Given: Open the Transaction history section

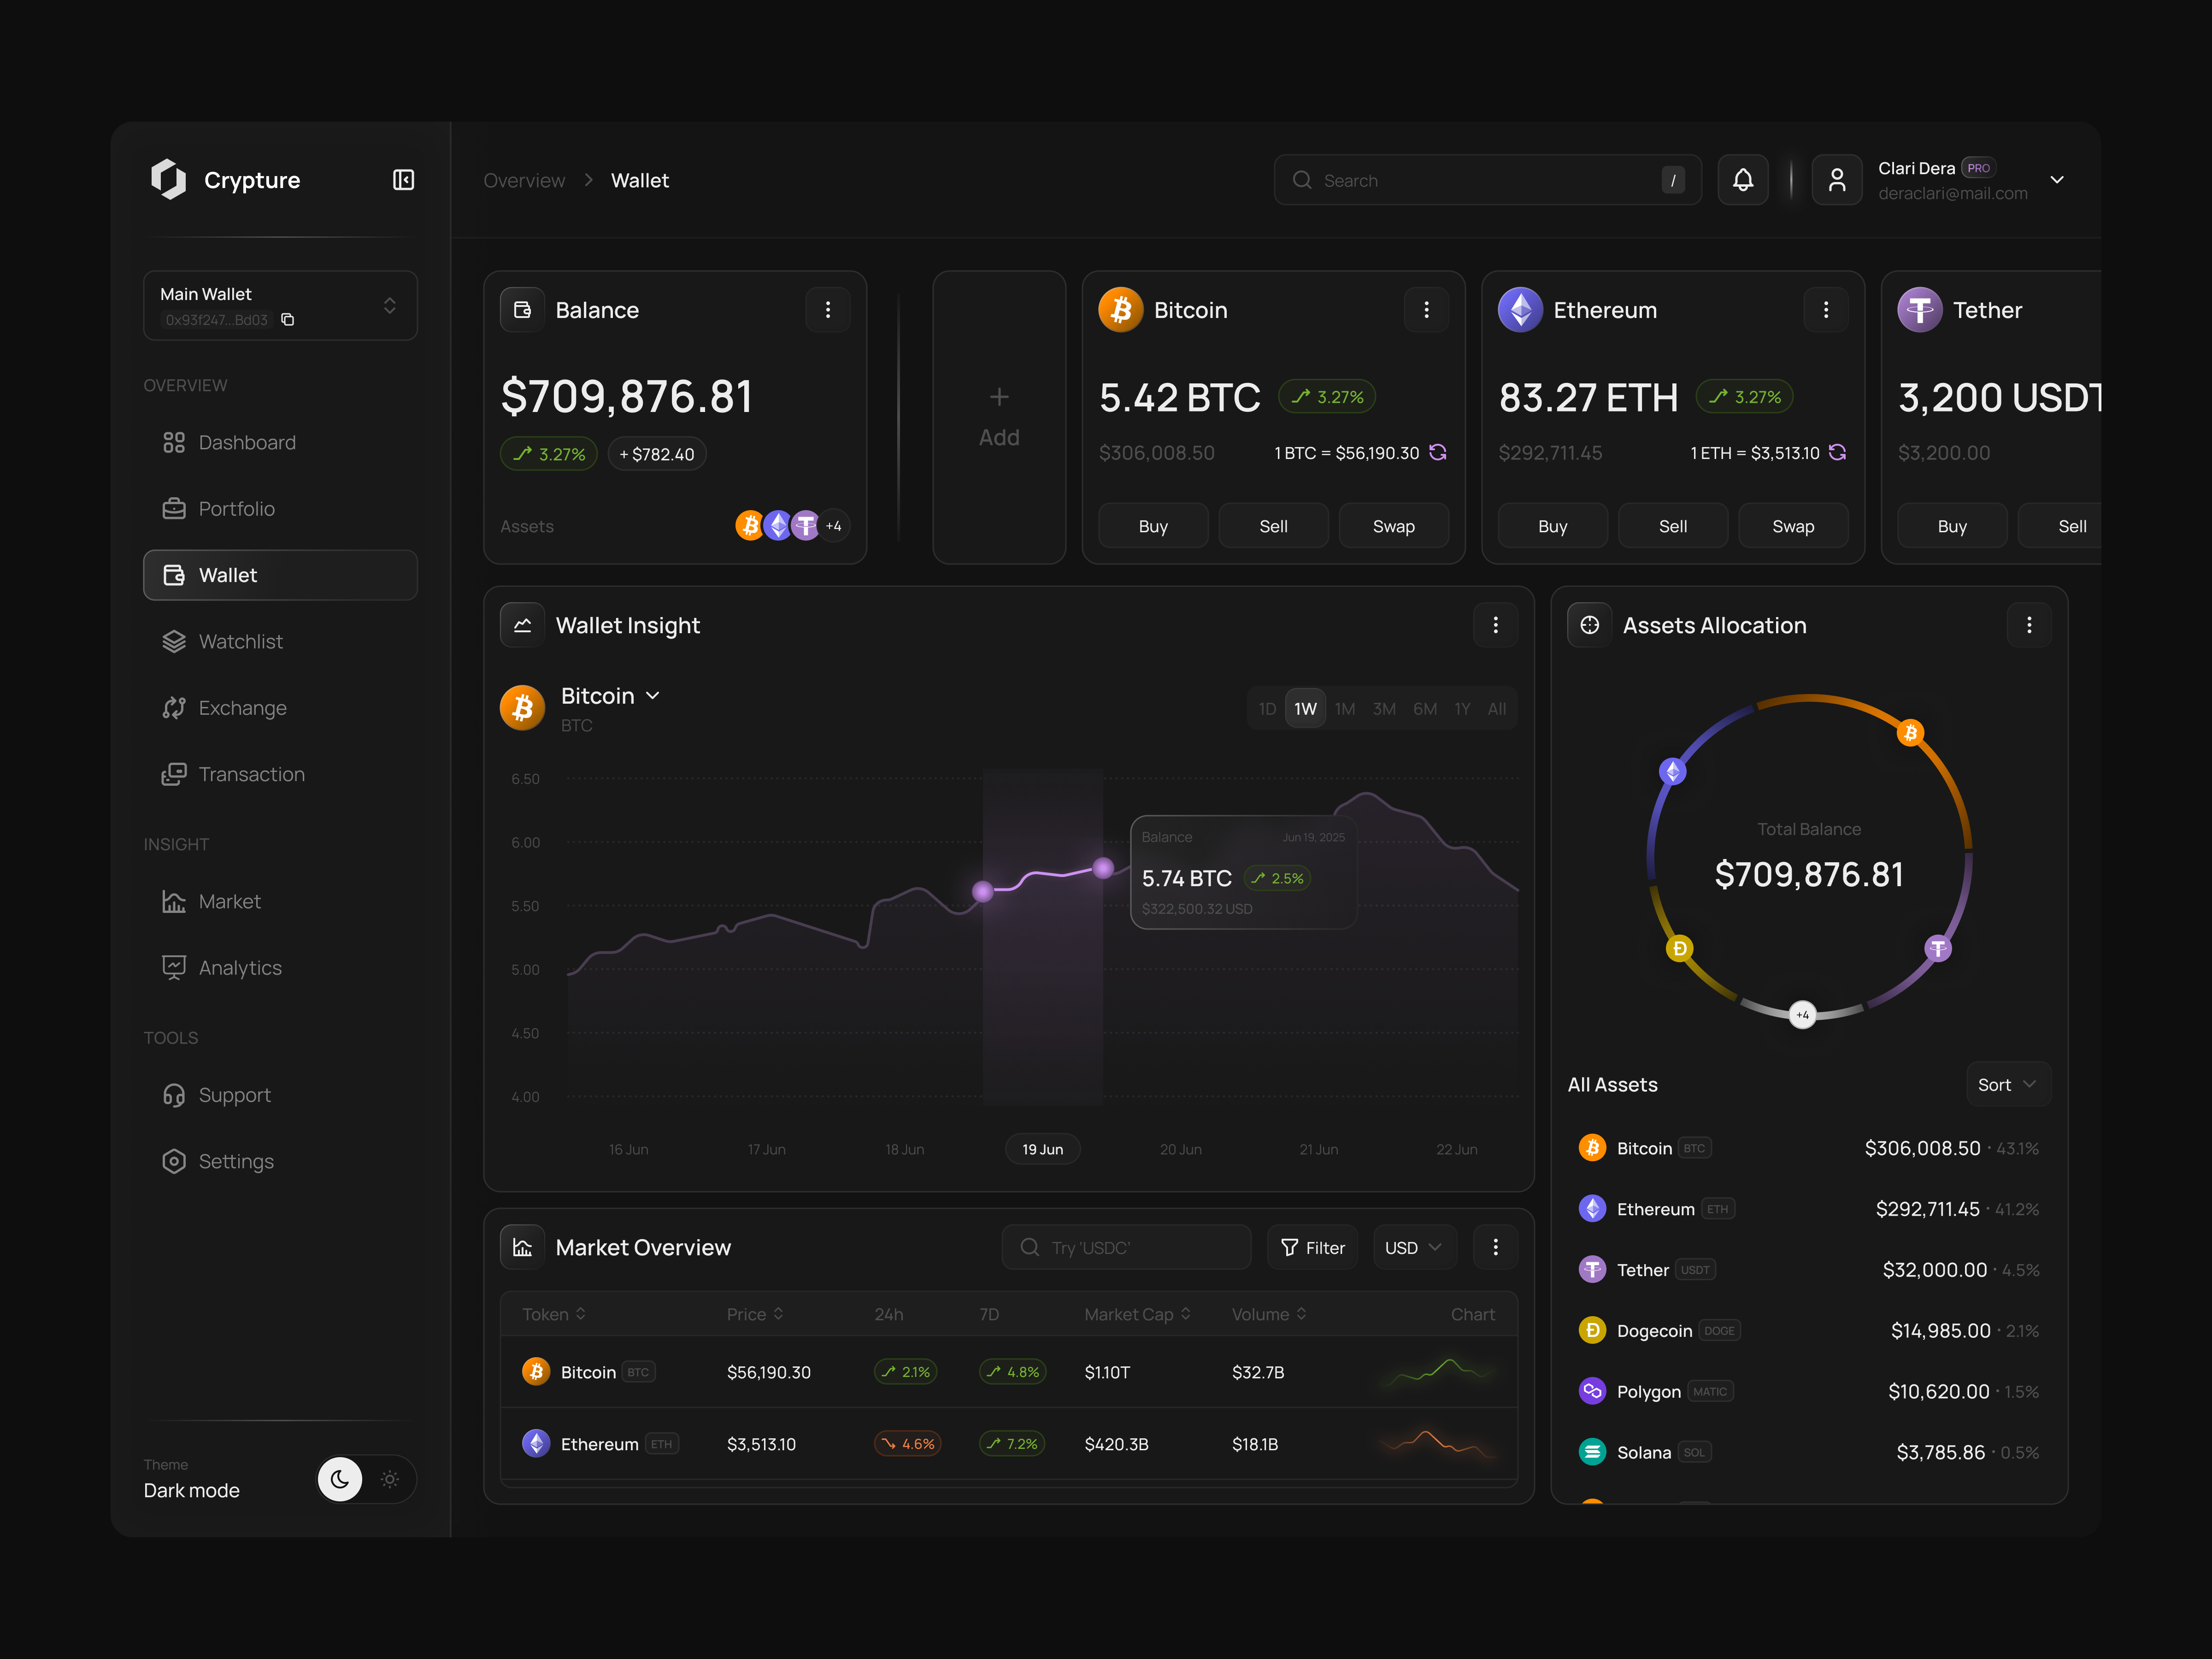Looking at the screenshot, I should [251, 774].
